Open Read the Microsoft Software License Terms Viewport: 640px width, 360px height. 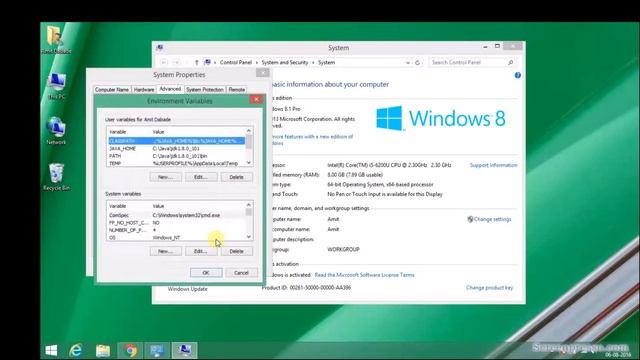(x=364, y=275)
